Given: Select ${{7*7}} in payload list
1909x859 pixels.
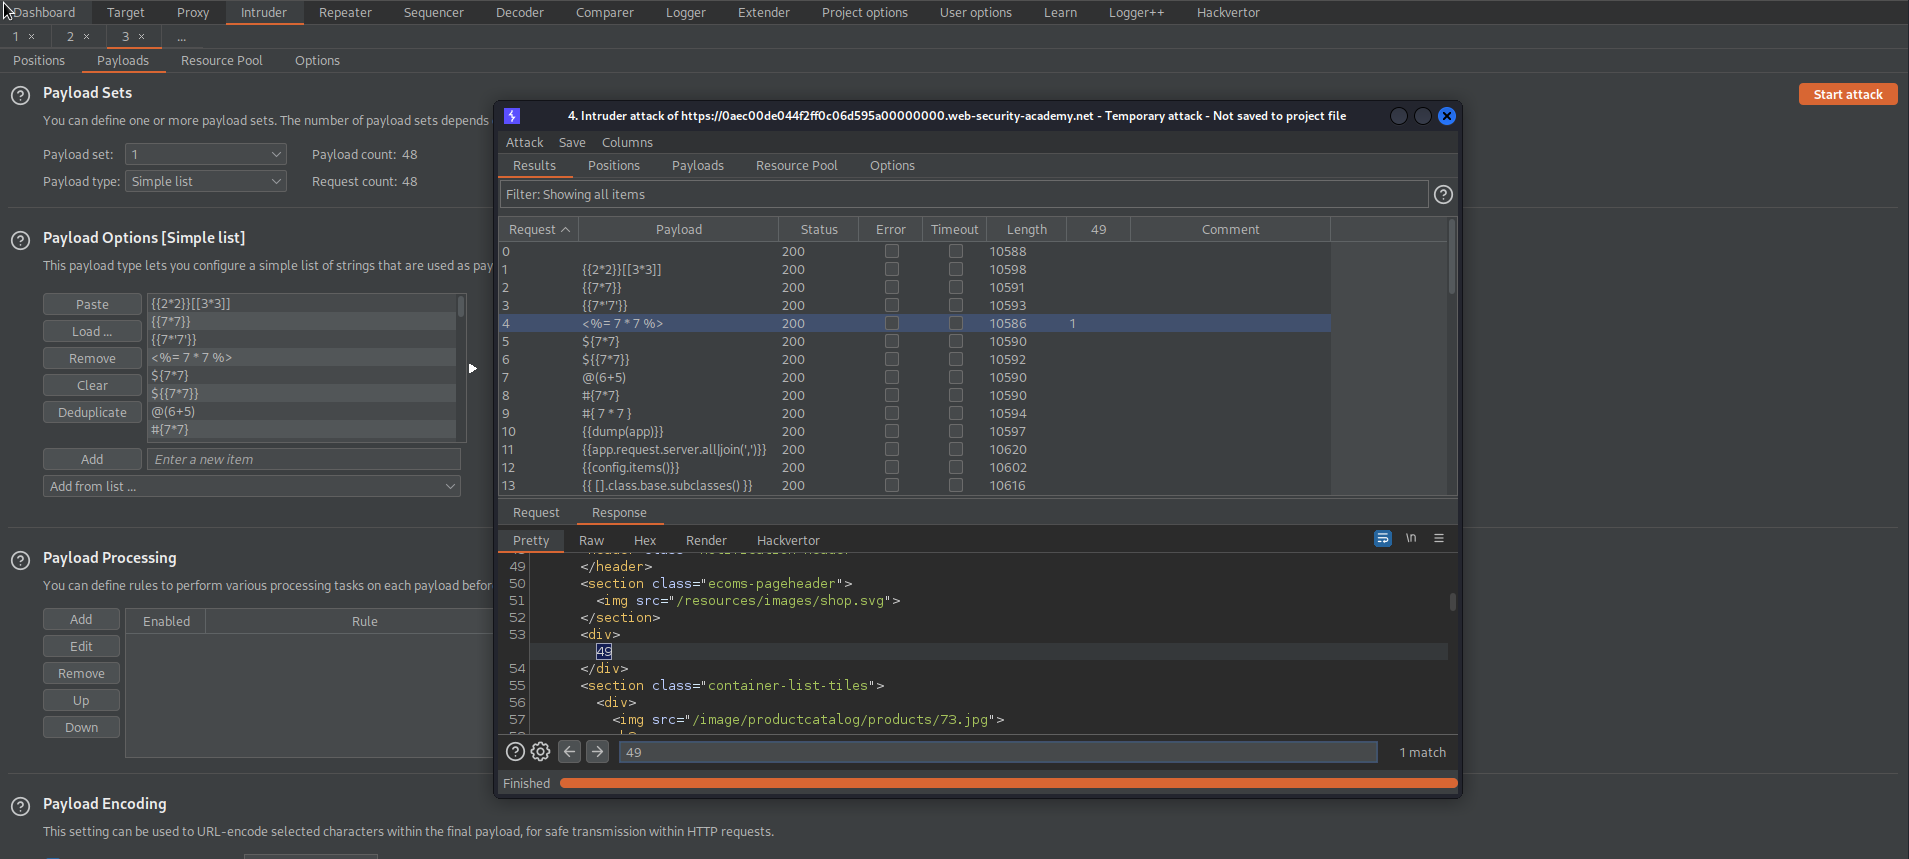Looking at the screenshot, I should [302, 394].
